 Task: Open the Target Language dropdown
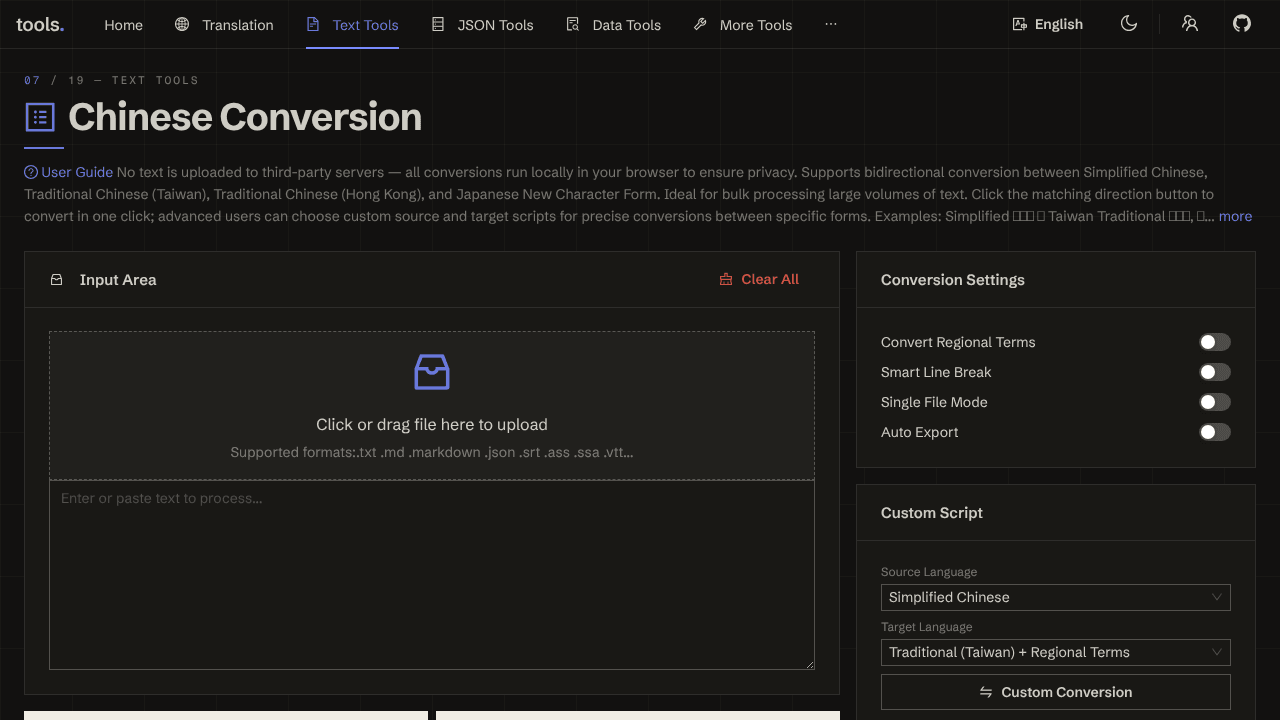1056,652
